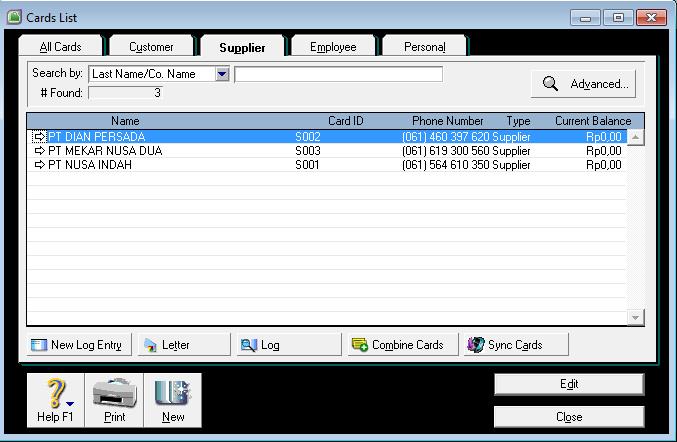This screenshot has width=677, height=442.
Task: Click Rp0,00 balance for PT MEKAR NUSA DUA
Action: coord(604,151)
